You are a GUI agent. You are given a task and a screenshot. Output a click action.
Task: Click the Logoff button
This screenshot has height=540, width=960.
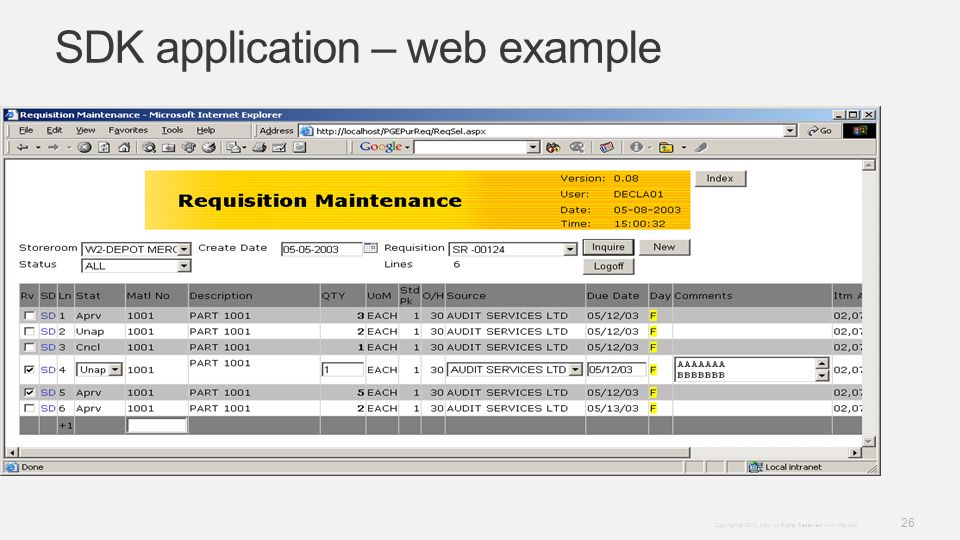click(608, 266)
